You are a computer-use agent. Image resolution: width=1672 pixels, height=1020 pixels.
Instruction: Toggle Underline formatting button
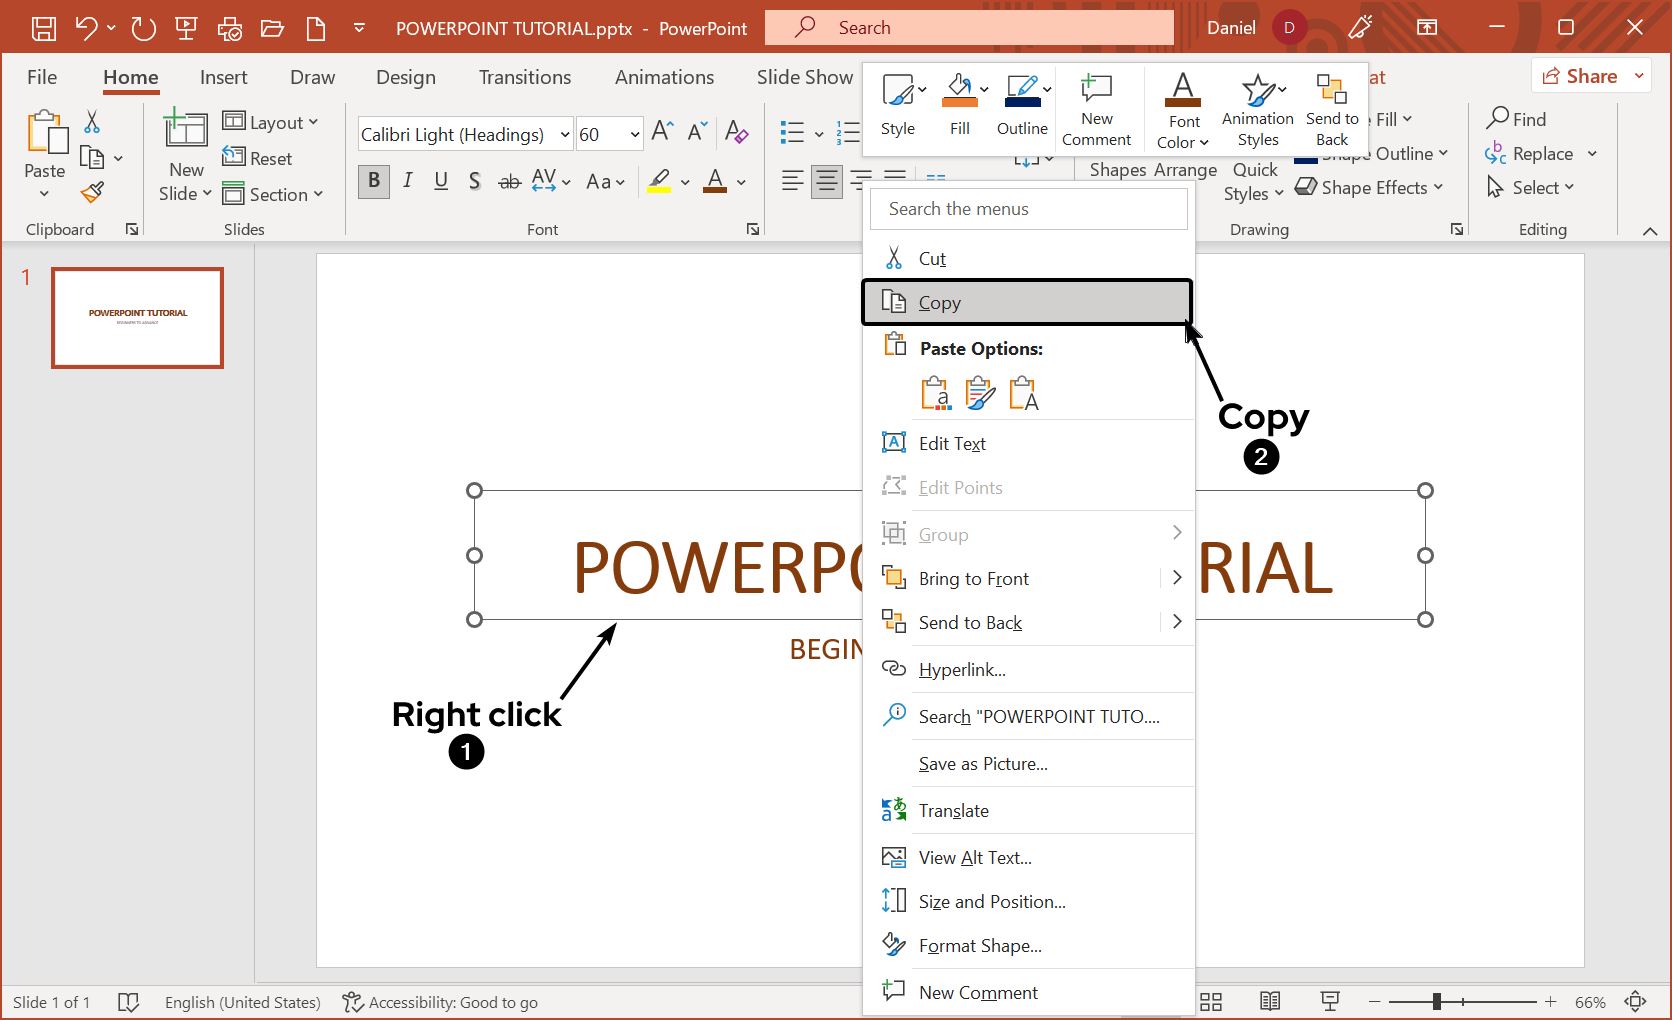point(441,181)
